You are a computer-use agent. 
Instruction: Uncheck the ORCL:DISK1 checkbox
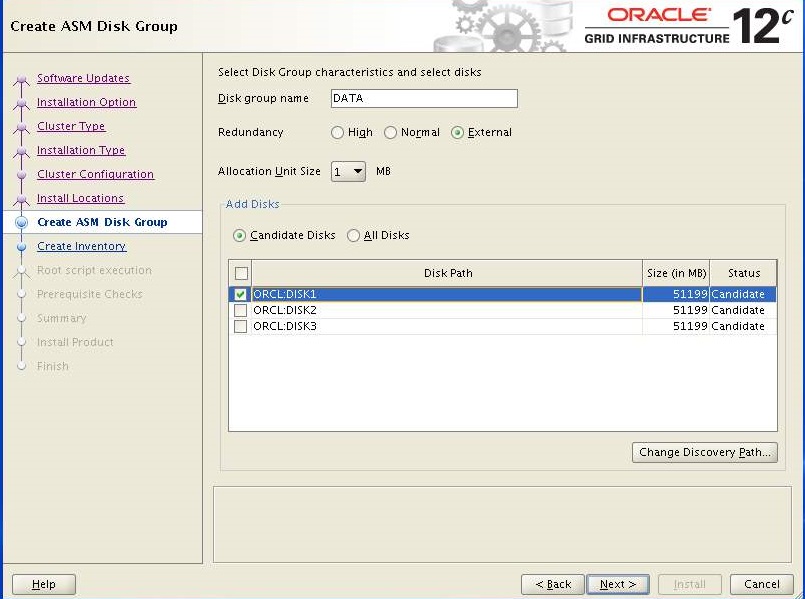pos(240,295)
